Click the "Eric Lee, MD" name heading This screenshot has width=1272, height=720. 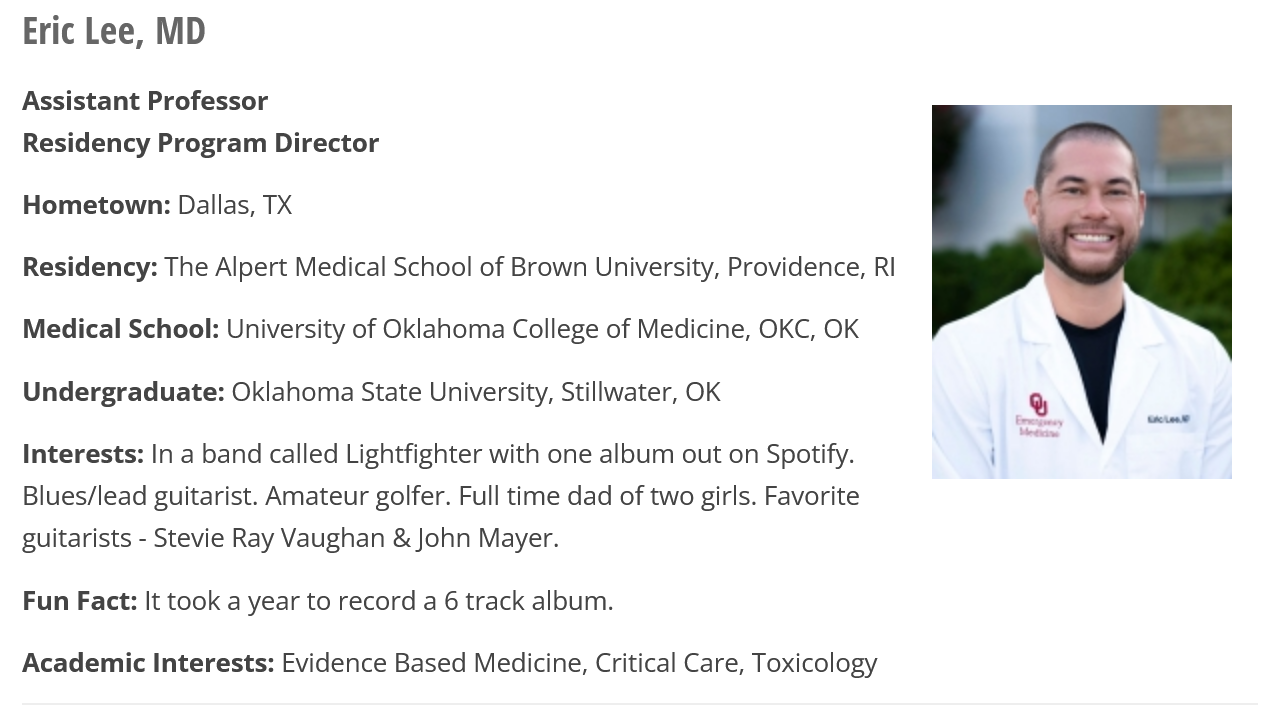tap(114, 31)
